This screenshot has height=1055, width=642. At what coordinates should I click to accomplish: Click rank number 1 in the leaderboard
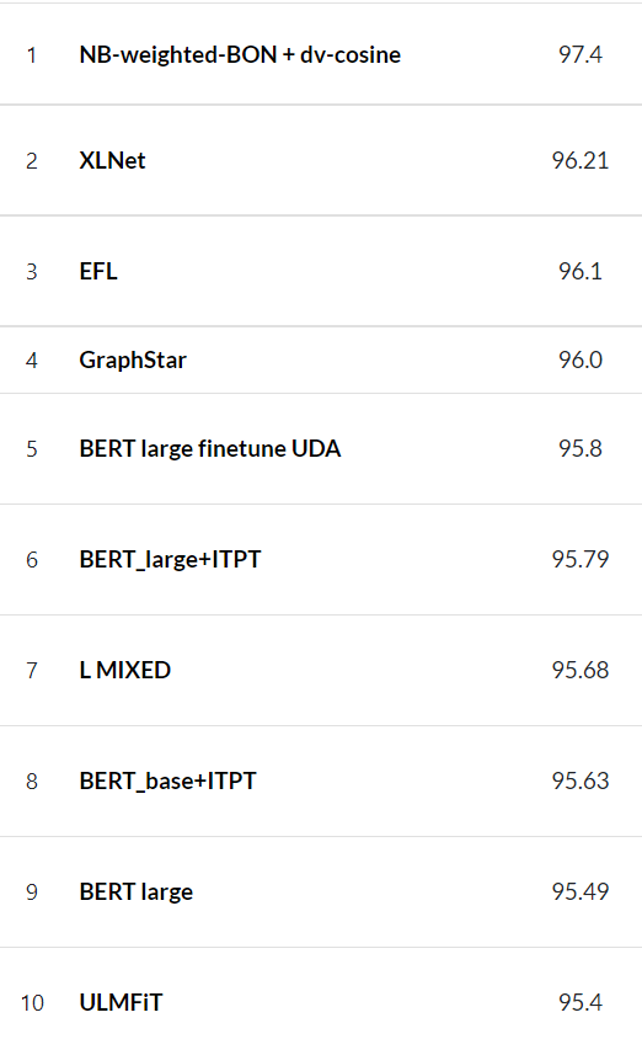click(x=32, y=55)
